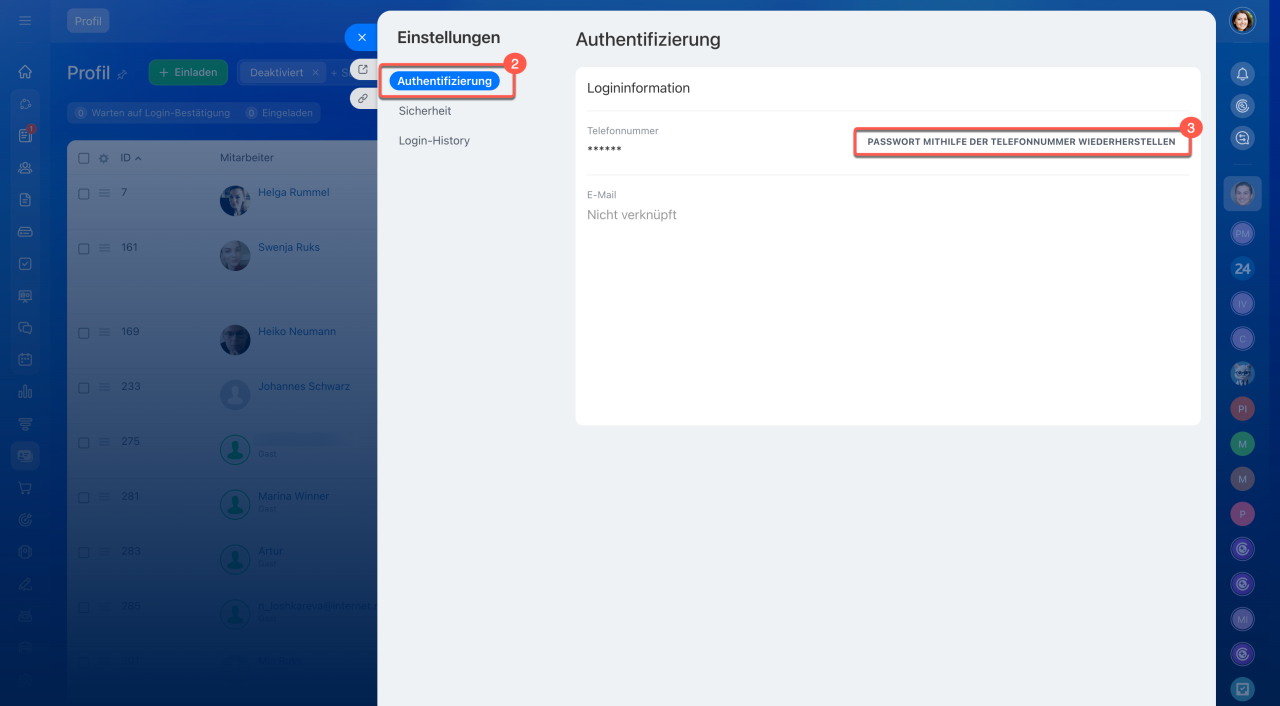Sort by the ID column header
The width and height of the screenshot is (1280, 706).
(x=130, y=158)
